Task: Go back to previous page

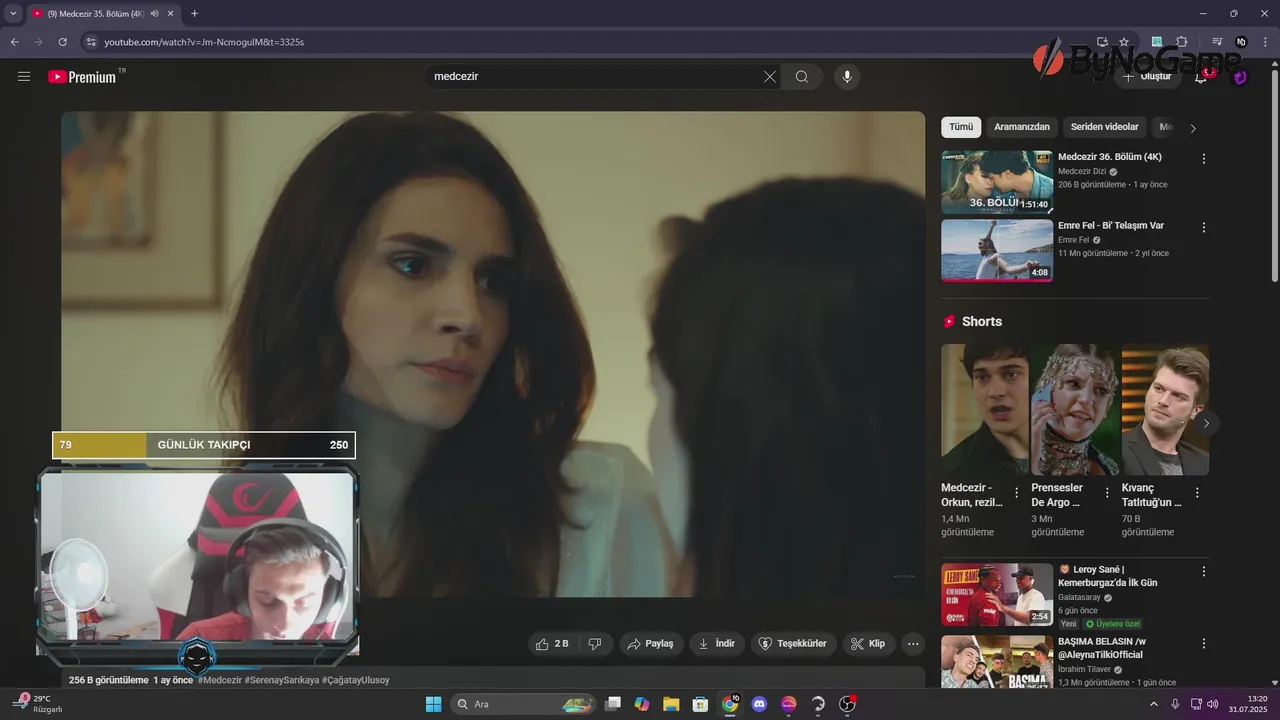Action: tap(14, 42)
